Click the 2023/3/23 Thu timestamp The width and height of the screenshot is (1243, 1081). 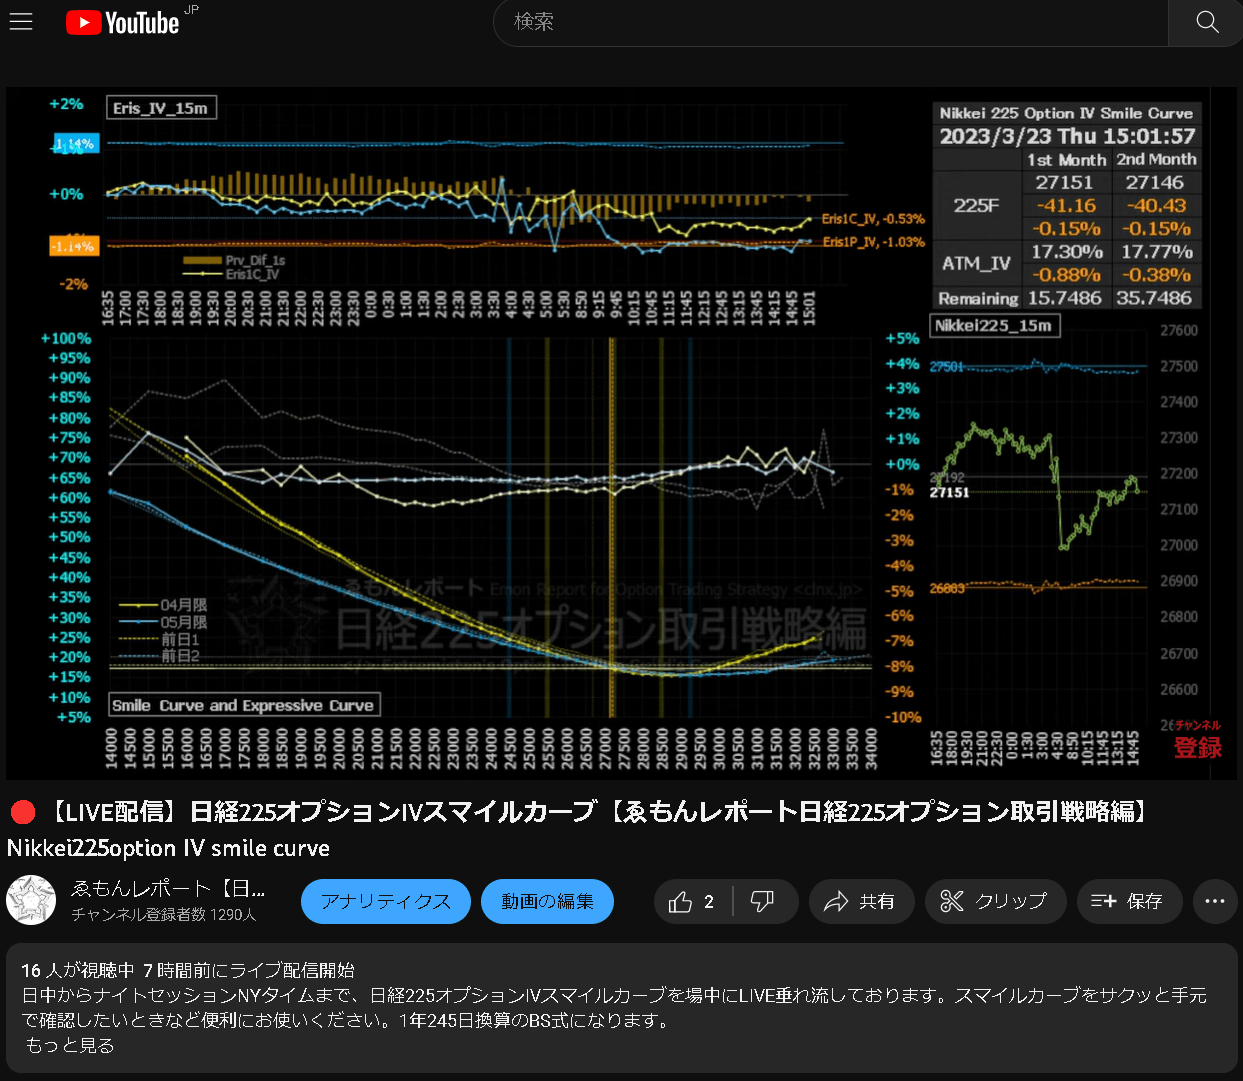[1067, 136]
